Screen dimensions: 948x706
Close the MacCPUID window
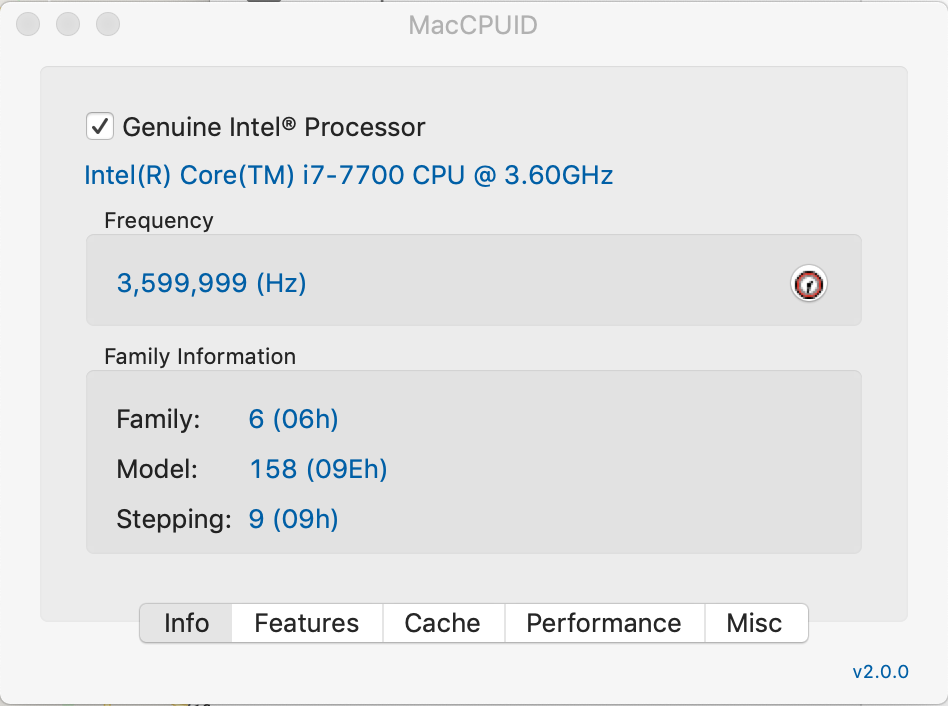click(x=28, y=24)
